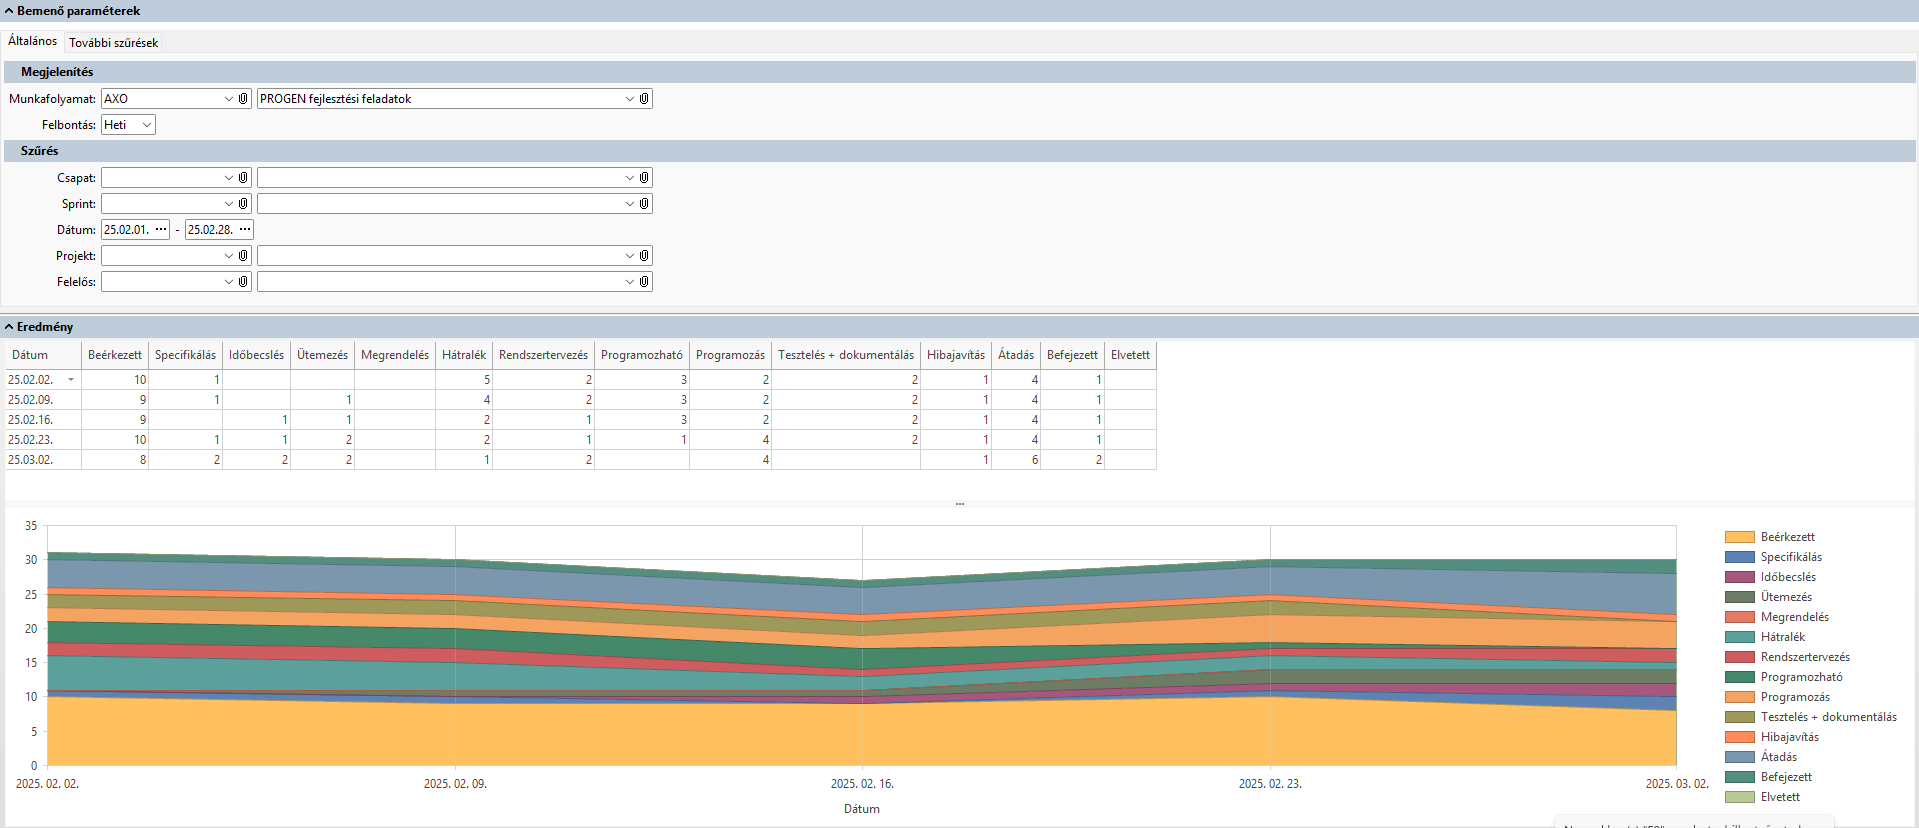Open the date picker for start date 25.02.01.
This screenshot has width=1919, height=828.
pyautogui.click(x=161, y=230)
